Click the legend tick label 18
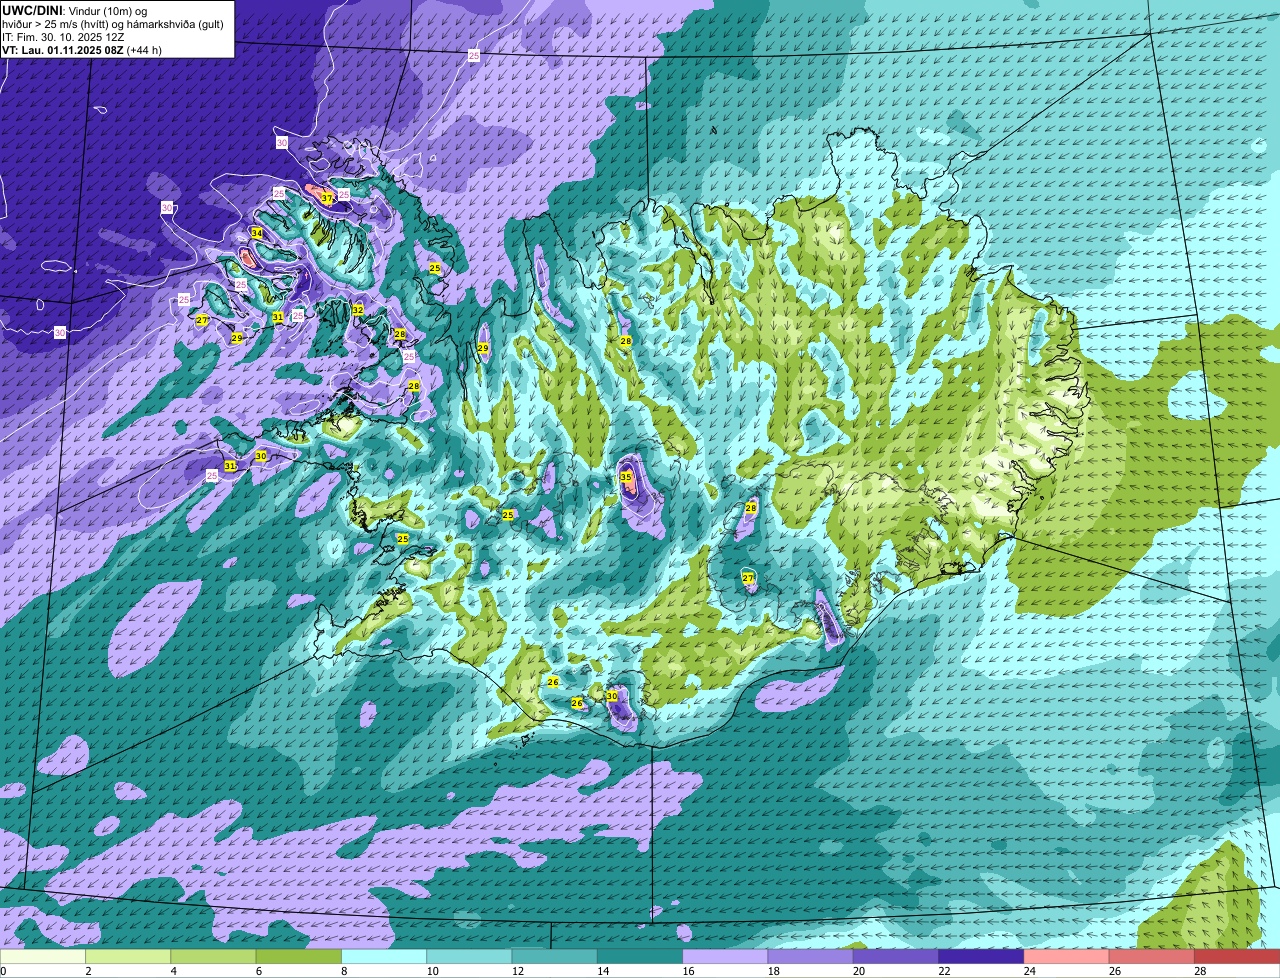Viewport: 1280px width, 978px height. point(772,971)
